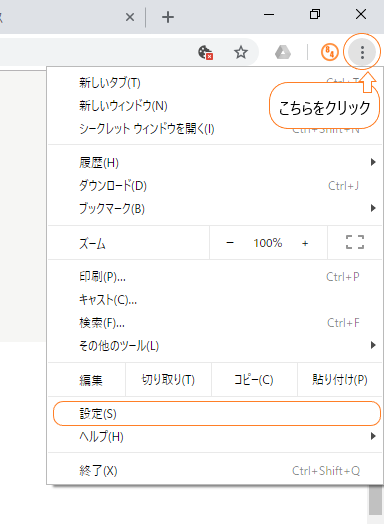Expand その他のツール(L) submenu

coord(215,345)
